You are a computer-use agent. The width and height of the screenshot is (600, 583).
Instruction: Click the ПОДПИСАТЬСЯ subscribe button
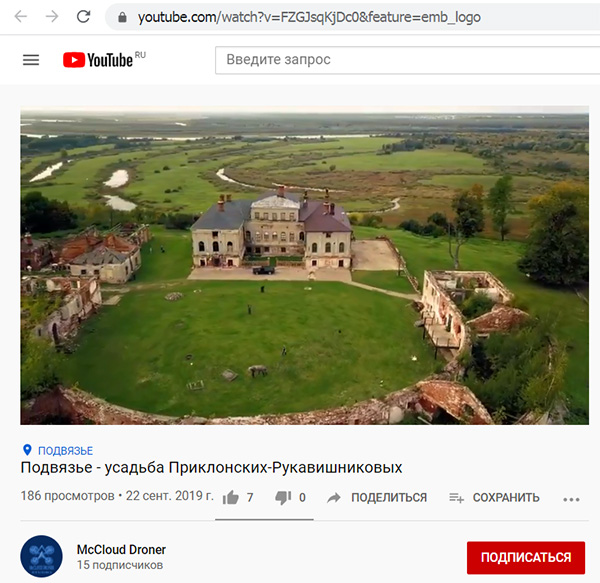pyautogui.click(x=526, y=557)
